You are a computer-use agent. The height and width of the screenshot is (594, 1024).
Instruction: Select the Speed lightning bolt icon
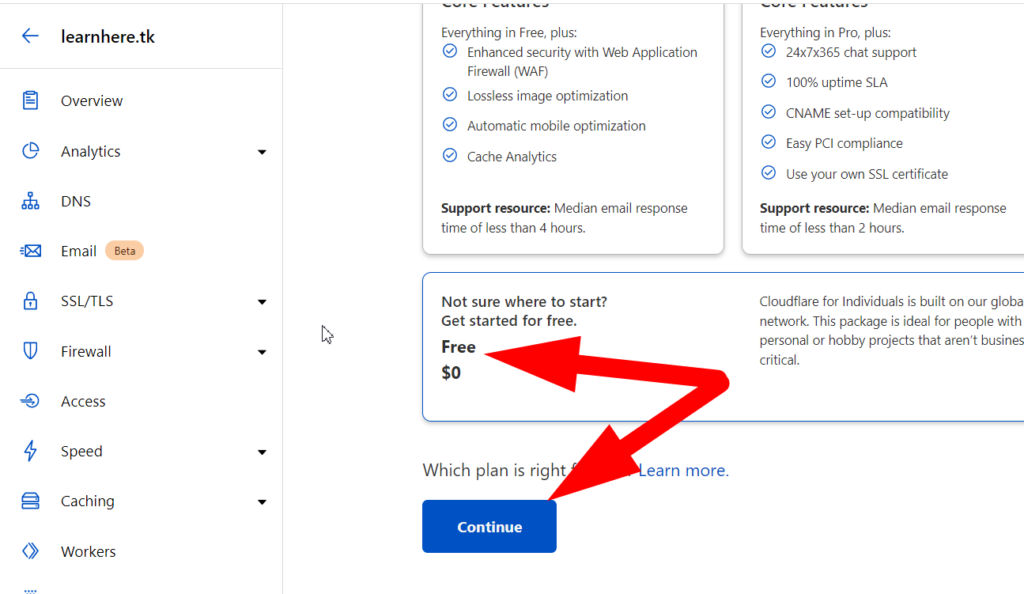coord(30,451)
